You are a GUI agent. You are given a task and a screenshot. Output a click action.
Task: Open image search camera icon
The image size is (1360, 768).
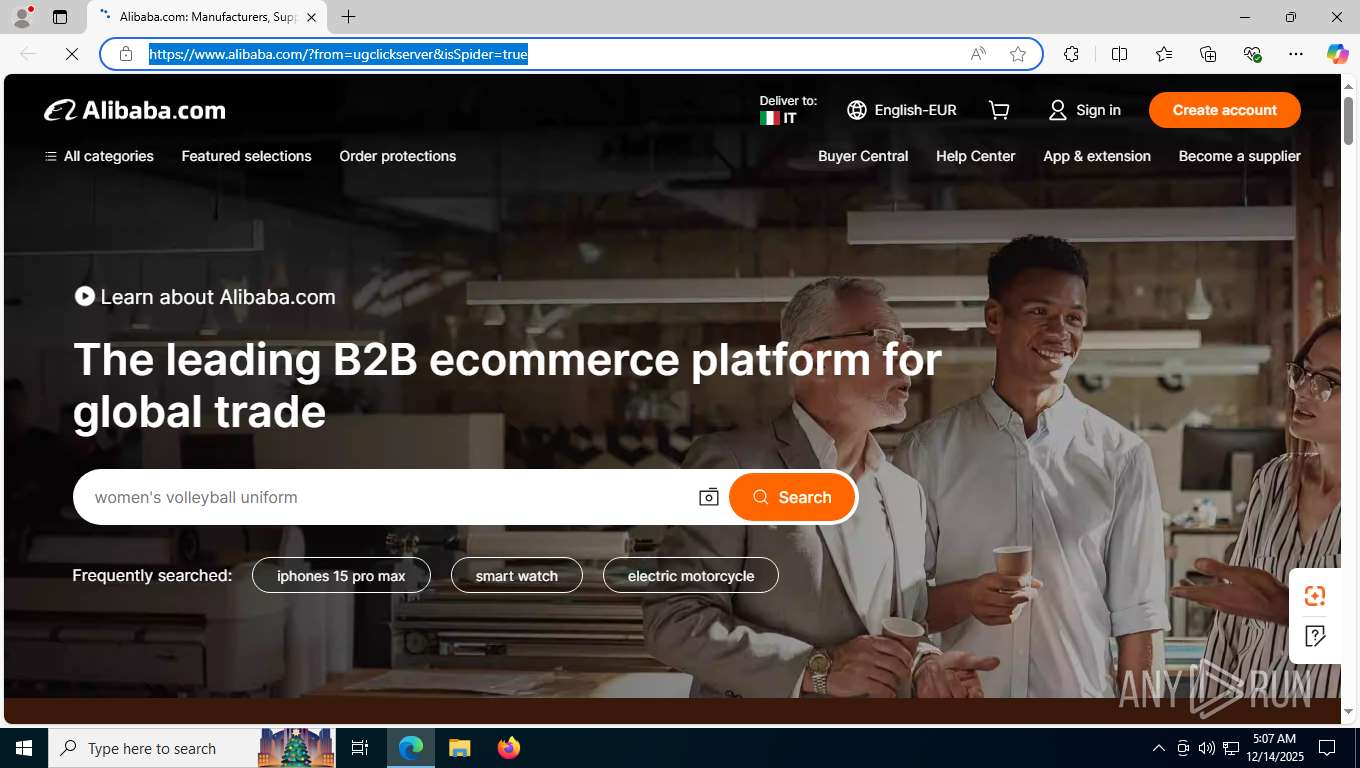click(x=709, y=497)
